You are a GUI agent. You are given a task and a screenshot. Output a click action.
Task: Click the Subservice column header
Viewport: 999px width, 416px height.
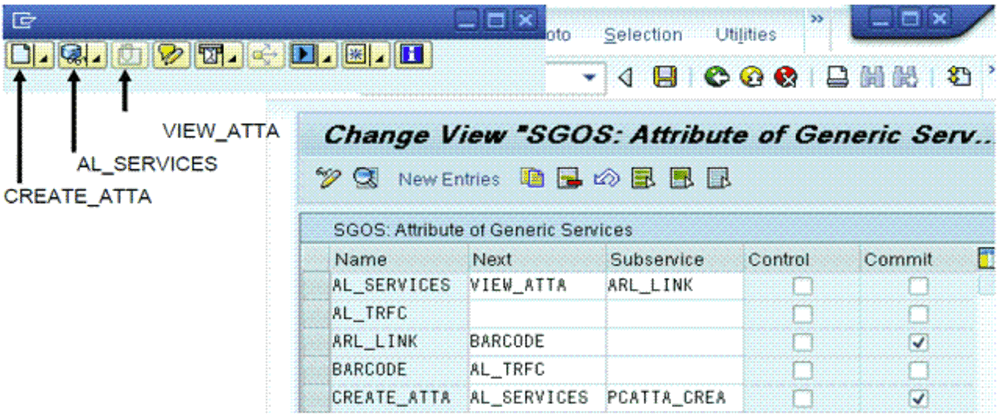(674, 260)
